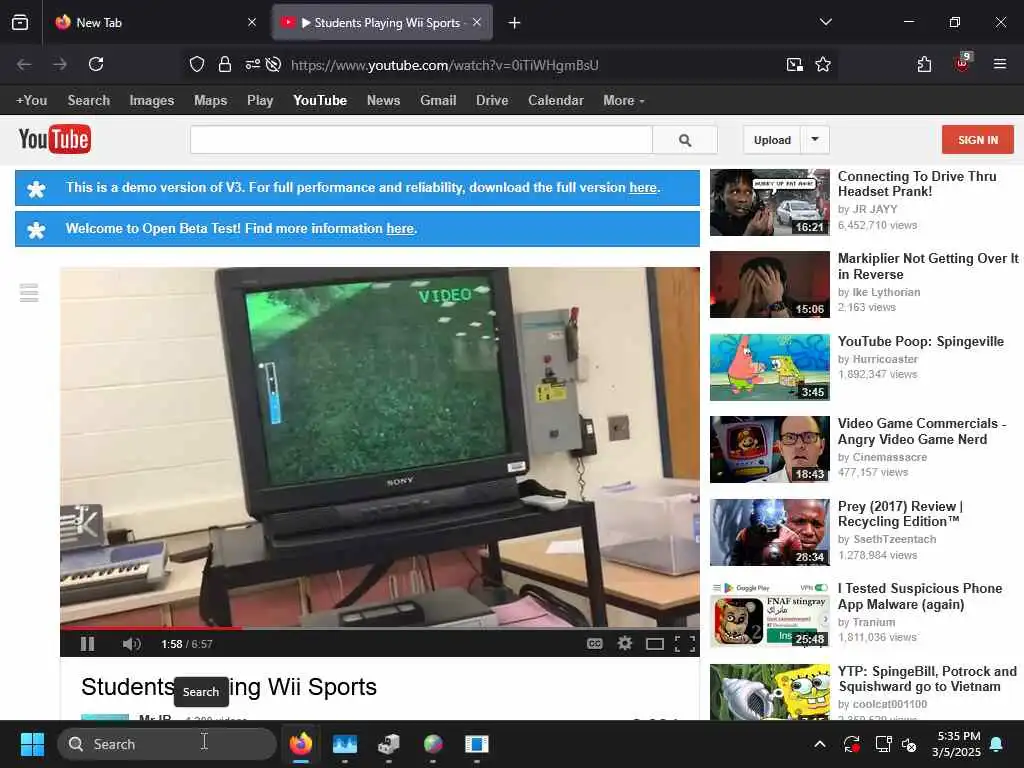1024x768 pixels.
Task: Go forward with the browser forward arrow
Action: coord(60,64)
